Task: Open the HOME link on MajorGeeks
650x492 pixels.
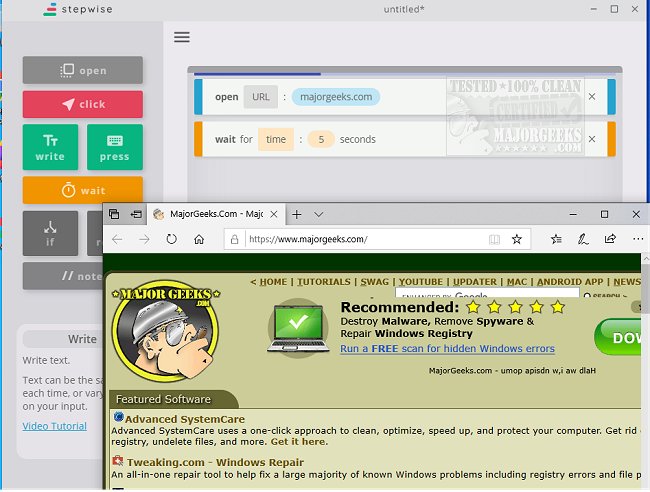Action: (273, 282)
